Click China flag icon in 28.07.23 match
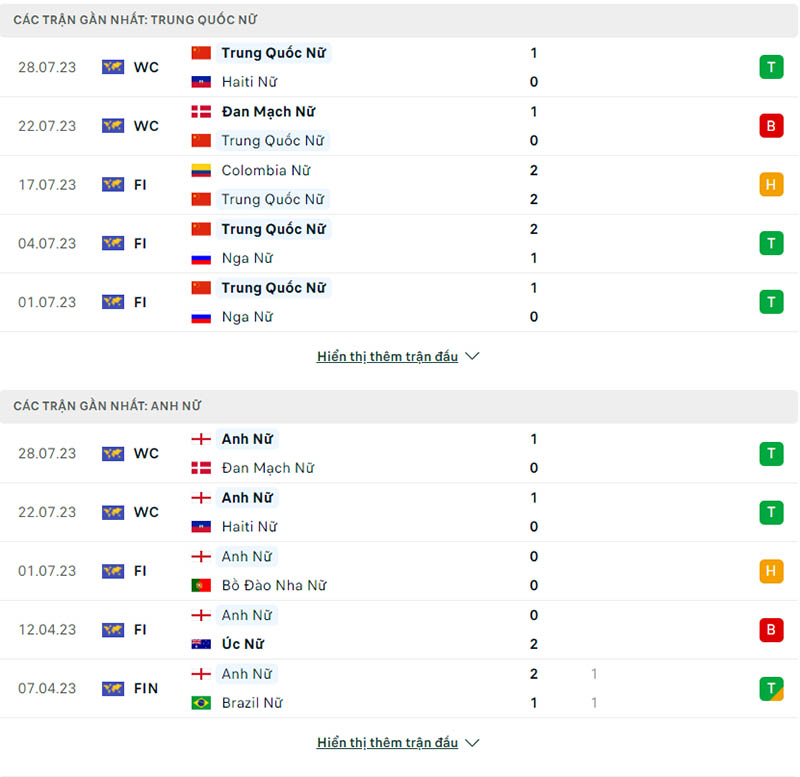The width and height of the screenshot is (800, 777). [x=201, y=53]
